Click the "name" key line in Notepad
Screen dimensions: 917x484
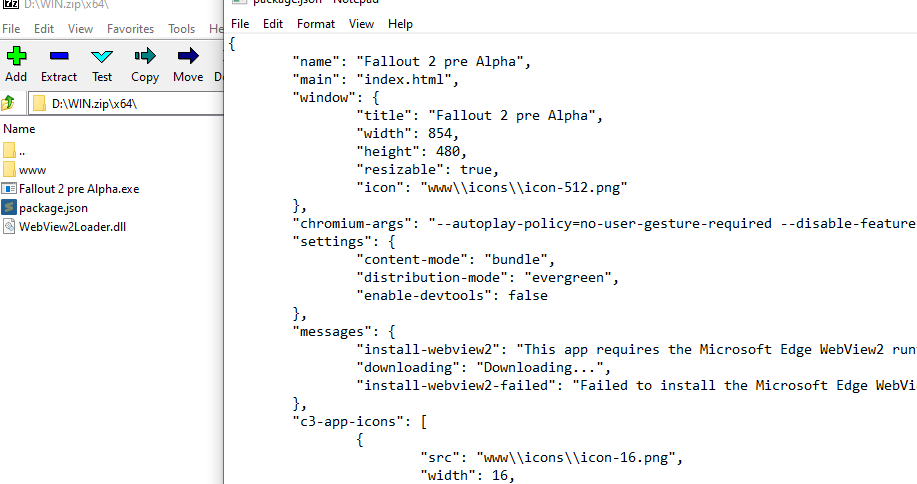click(411, 61)
